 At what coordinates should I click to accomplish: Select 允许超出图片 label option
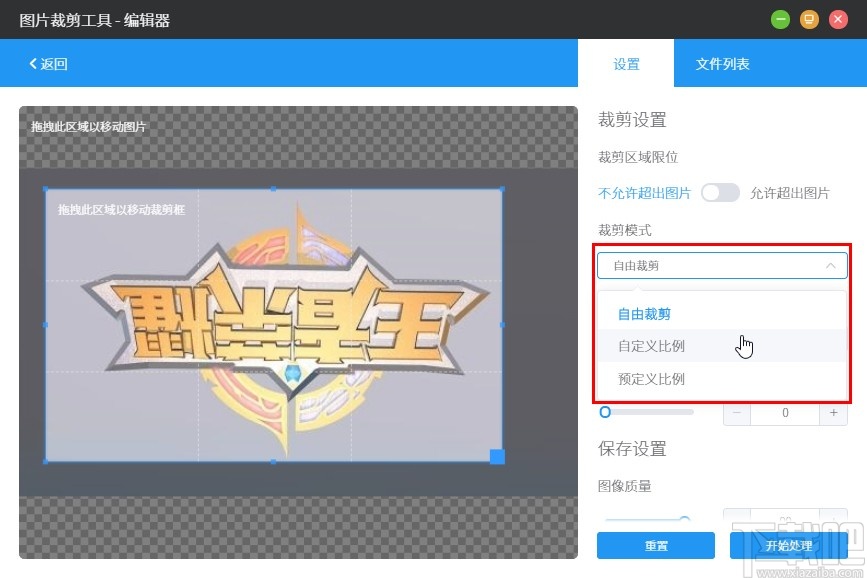point(790,193)
